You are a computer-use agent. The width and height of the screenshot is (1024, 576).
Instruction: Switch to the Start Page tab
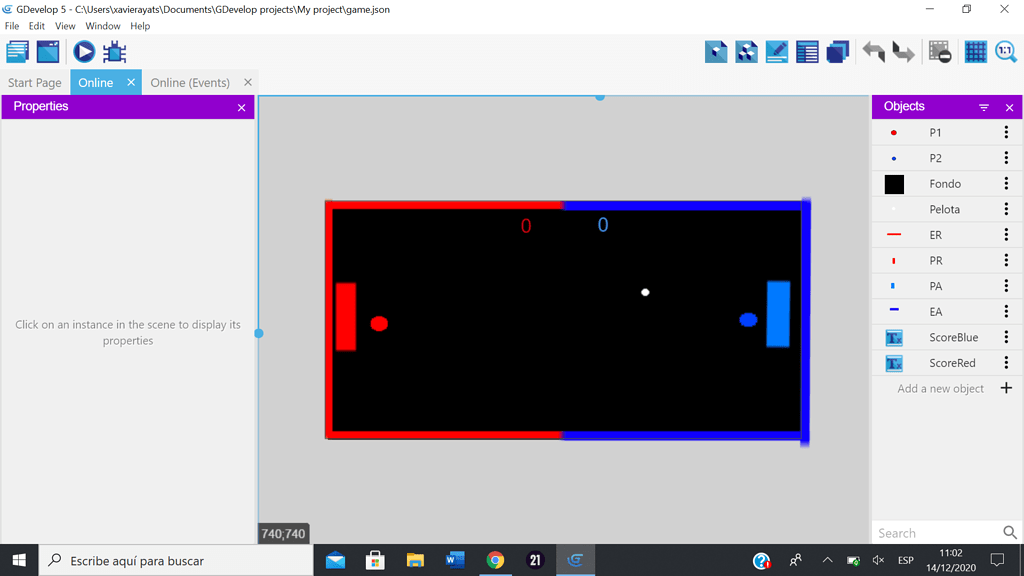point(34,82)
